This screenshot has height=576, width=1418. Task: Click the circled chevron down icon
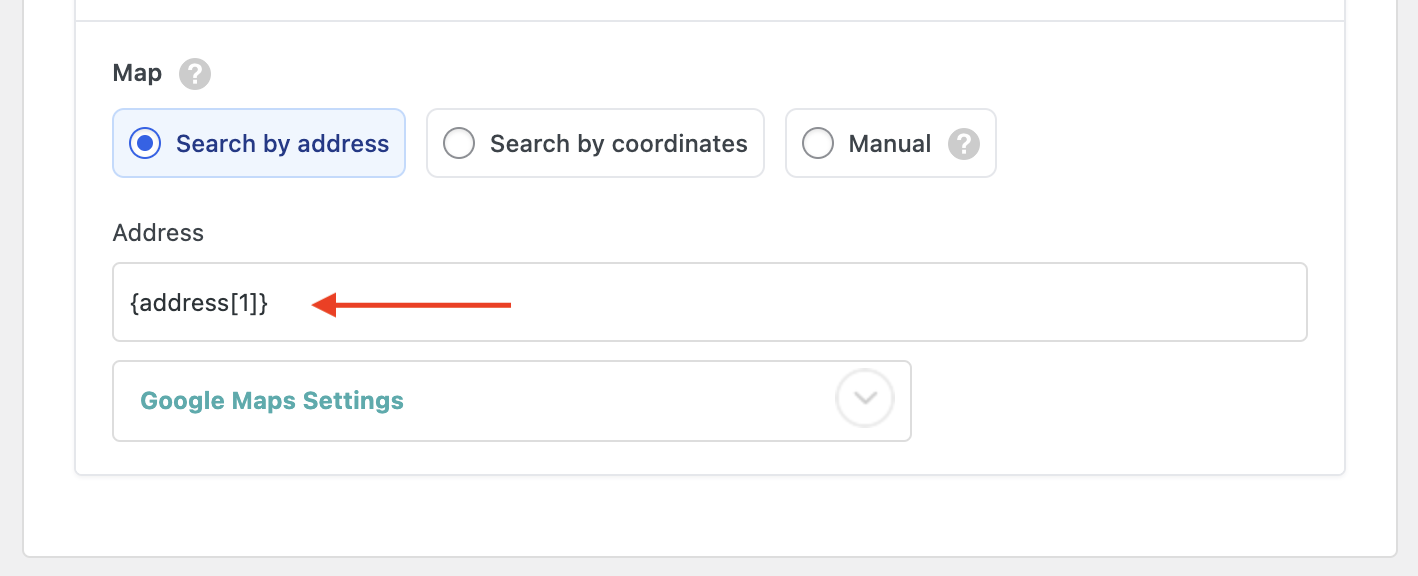coord(865,400)
